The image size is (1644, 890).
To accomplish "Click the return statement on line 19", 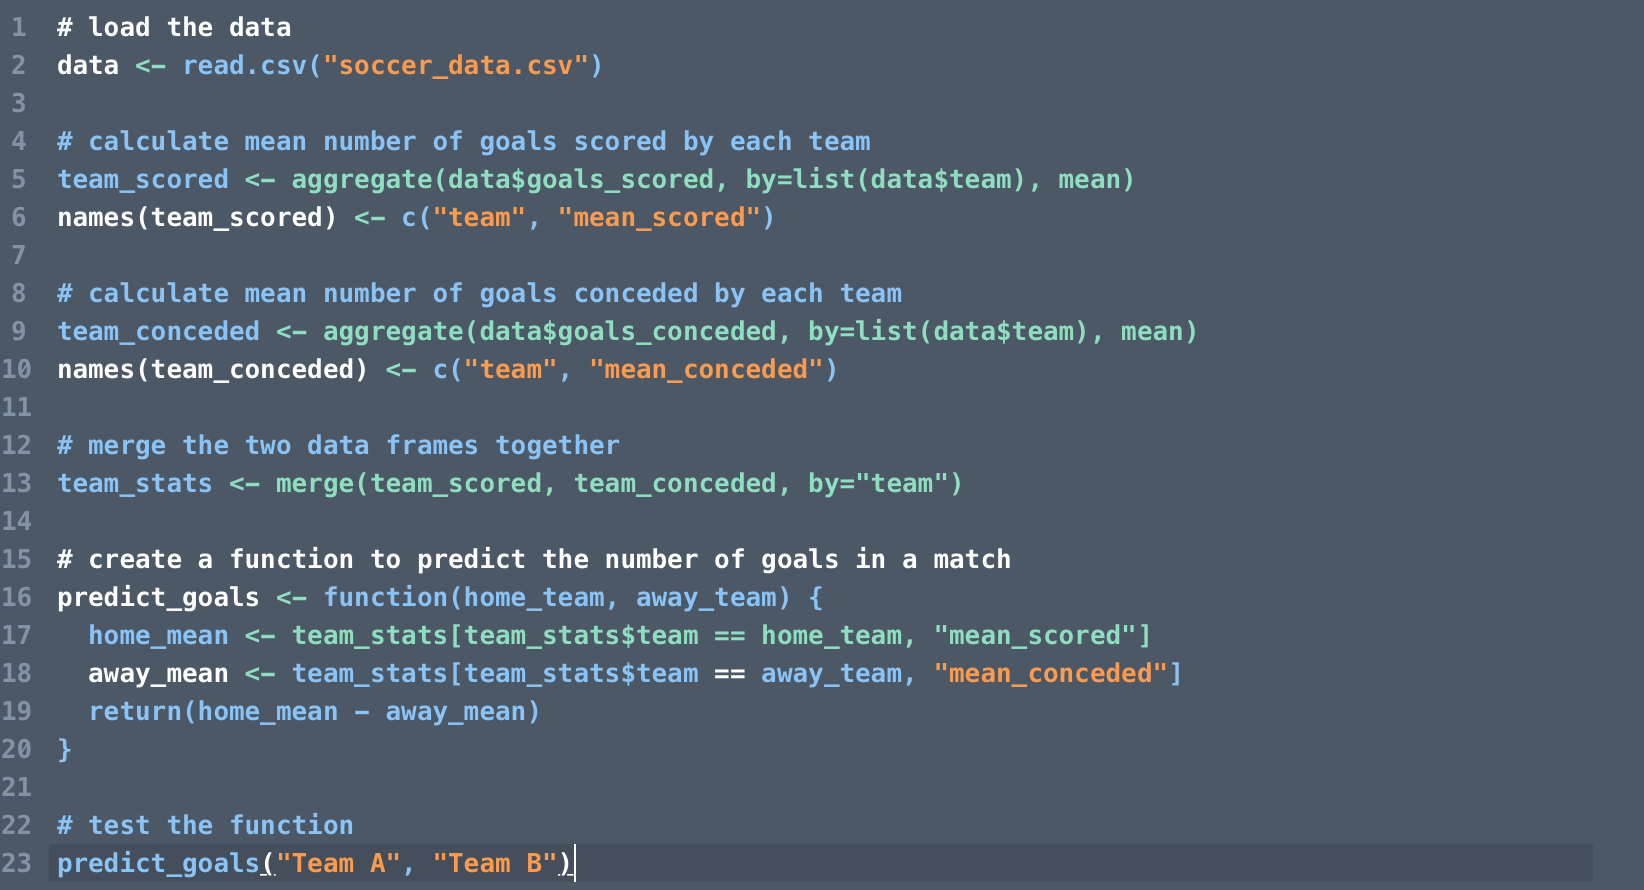I will tap(135, 711).
